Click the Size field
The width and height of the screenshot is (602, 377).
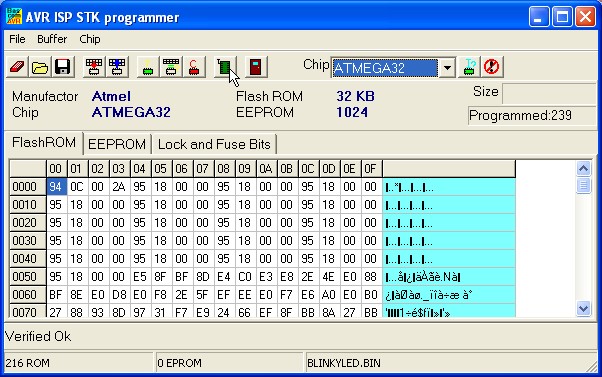[x=549, y=93]
